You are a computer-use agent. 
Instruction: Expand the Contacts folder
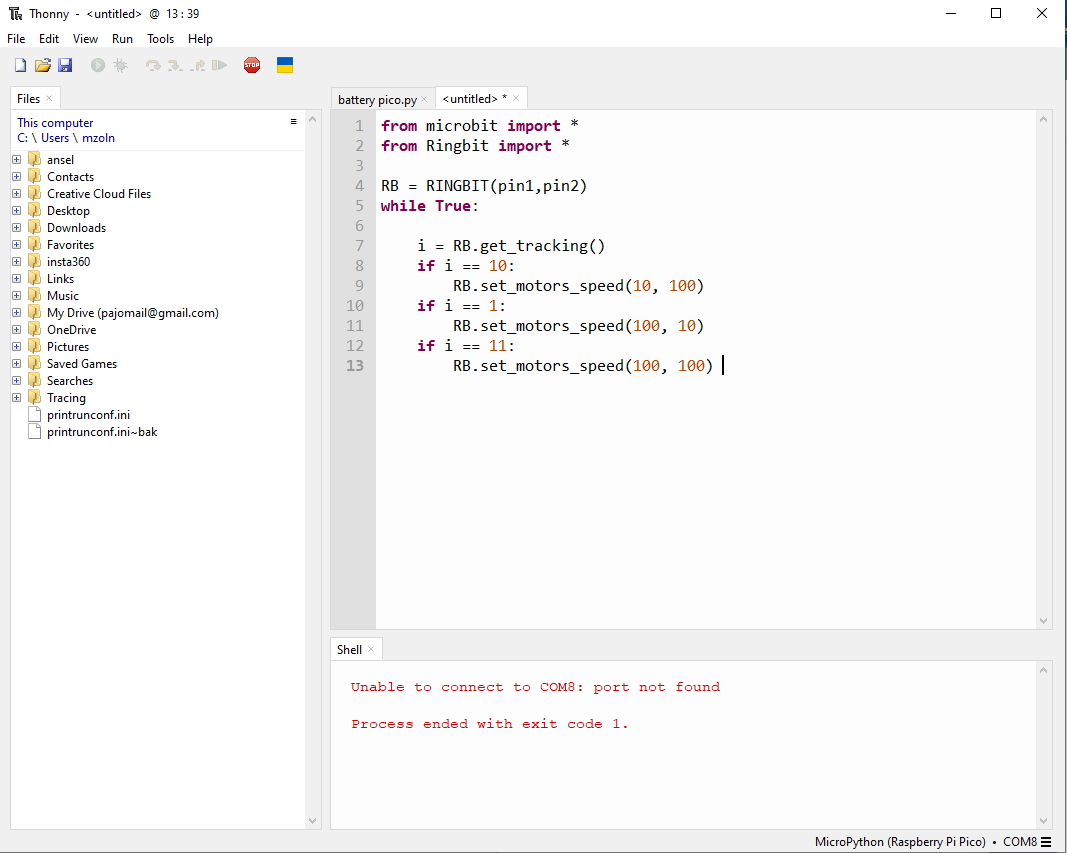[x=16, y=177]
